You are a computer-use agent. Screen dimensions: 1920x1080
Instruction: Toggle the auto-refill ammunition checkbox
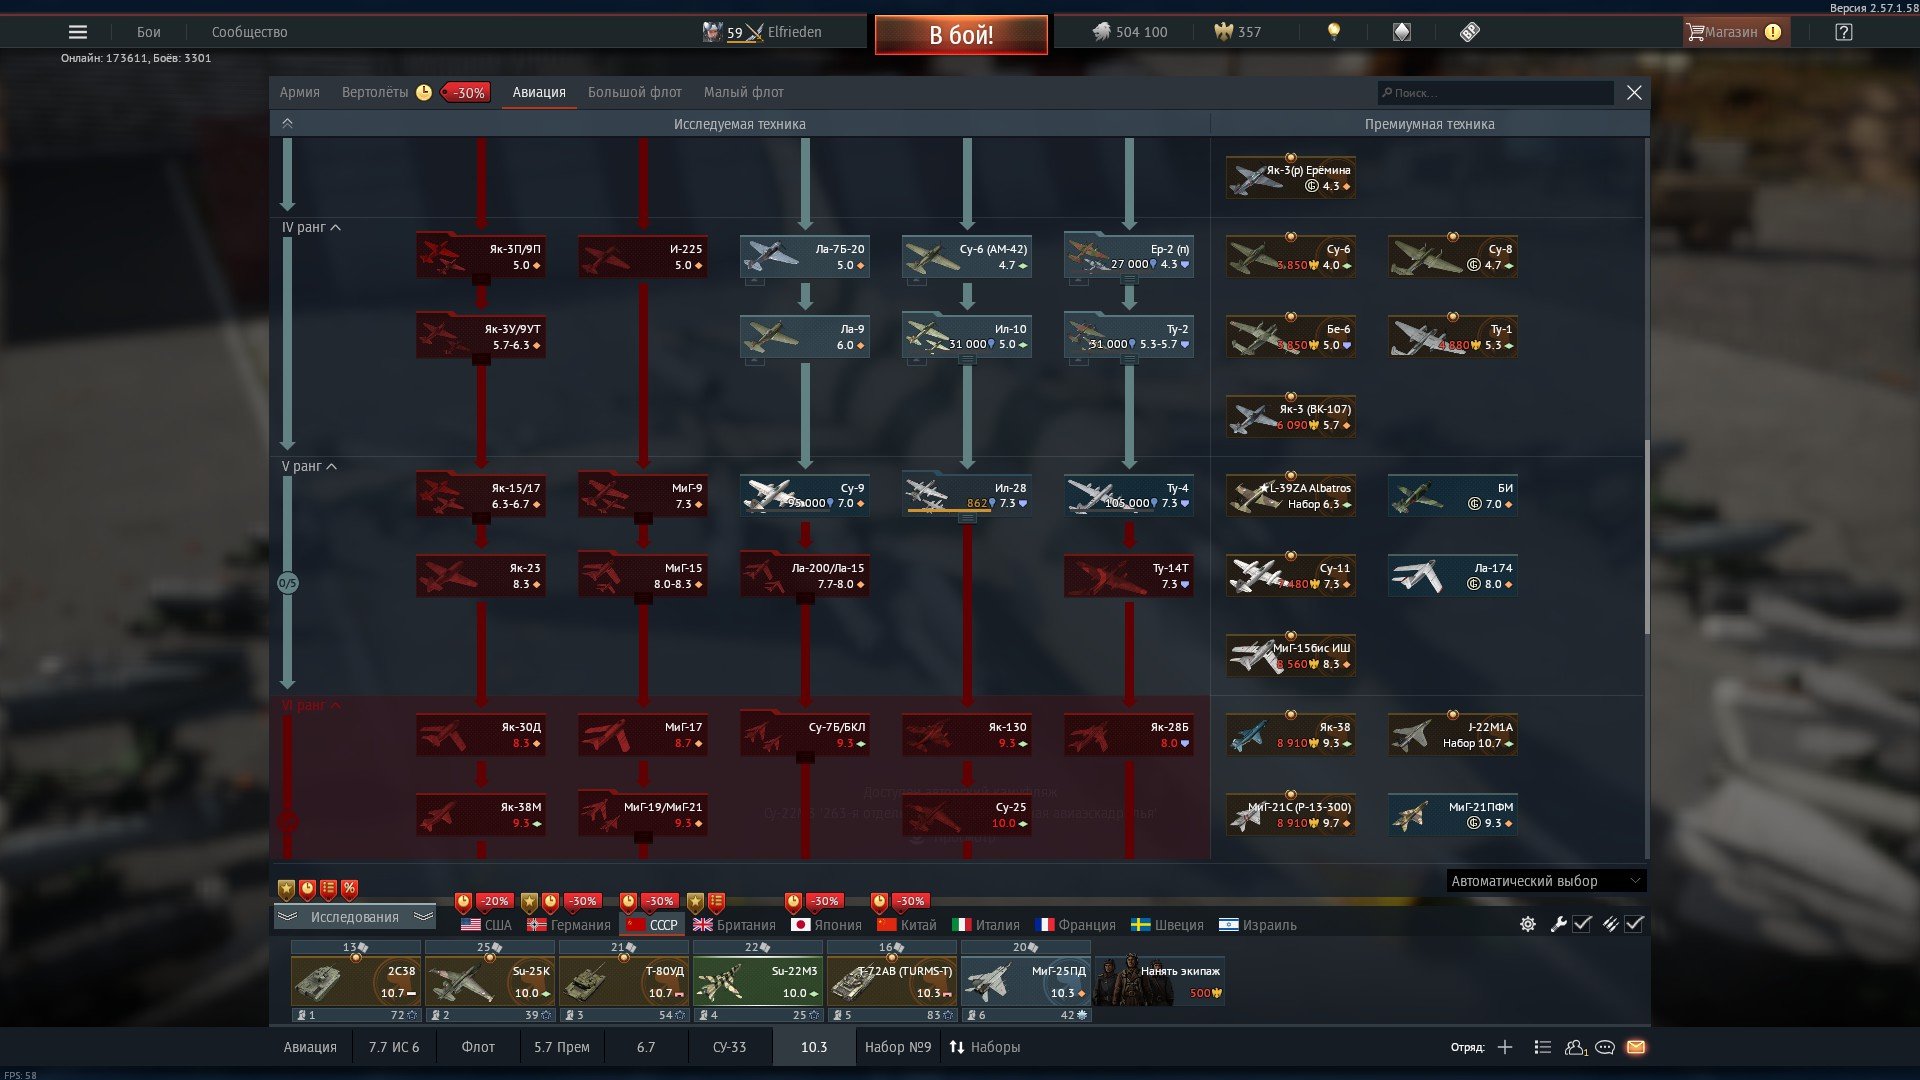coord(1634,924)
